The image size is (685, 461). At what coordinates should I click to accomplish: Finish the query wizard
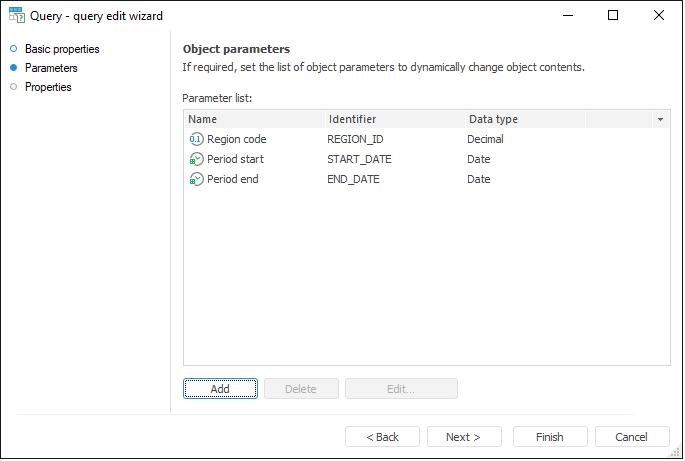(550, 437)
